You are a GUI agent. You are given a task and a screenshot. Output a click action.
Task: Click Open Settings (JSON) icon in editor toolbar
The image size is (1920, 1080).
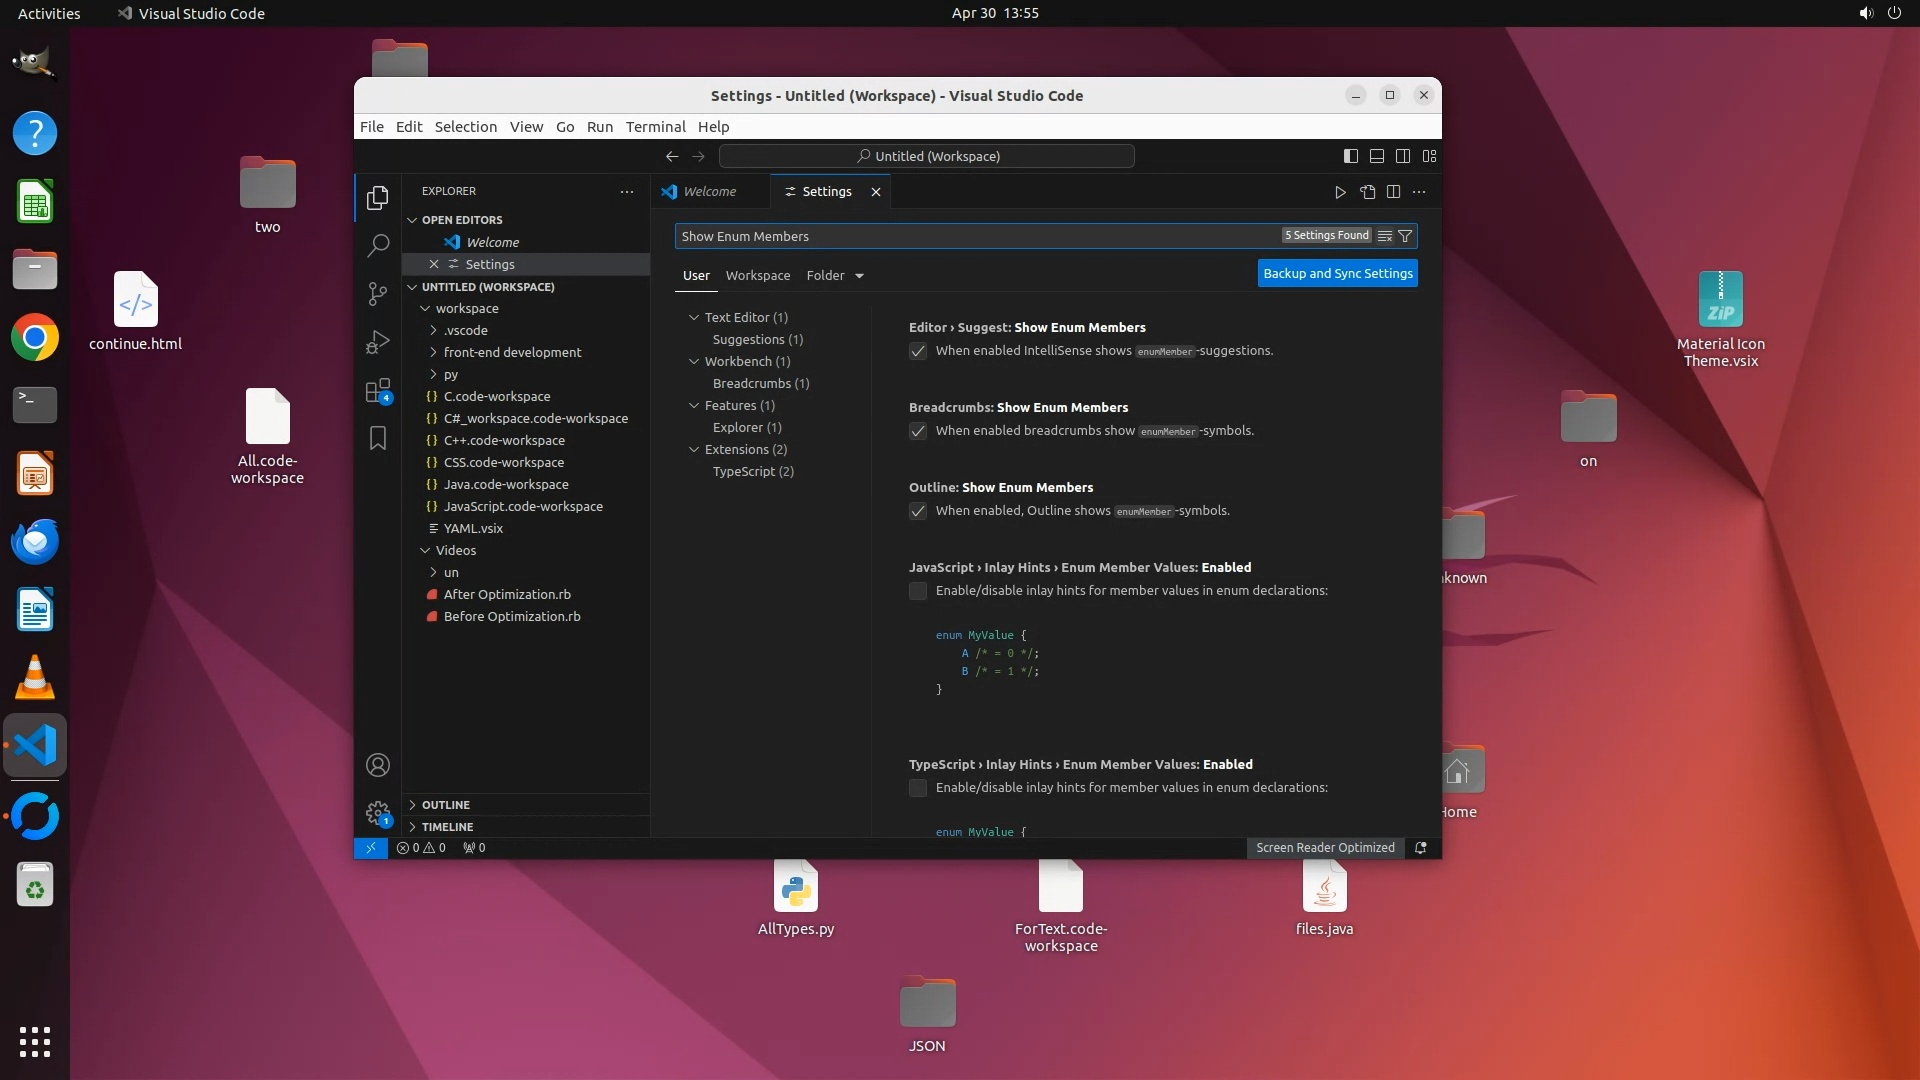point(1367,191)
